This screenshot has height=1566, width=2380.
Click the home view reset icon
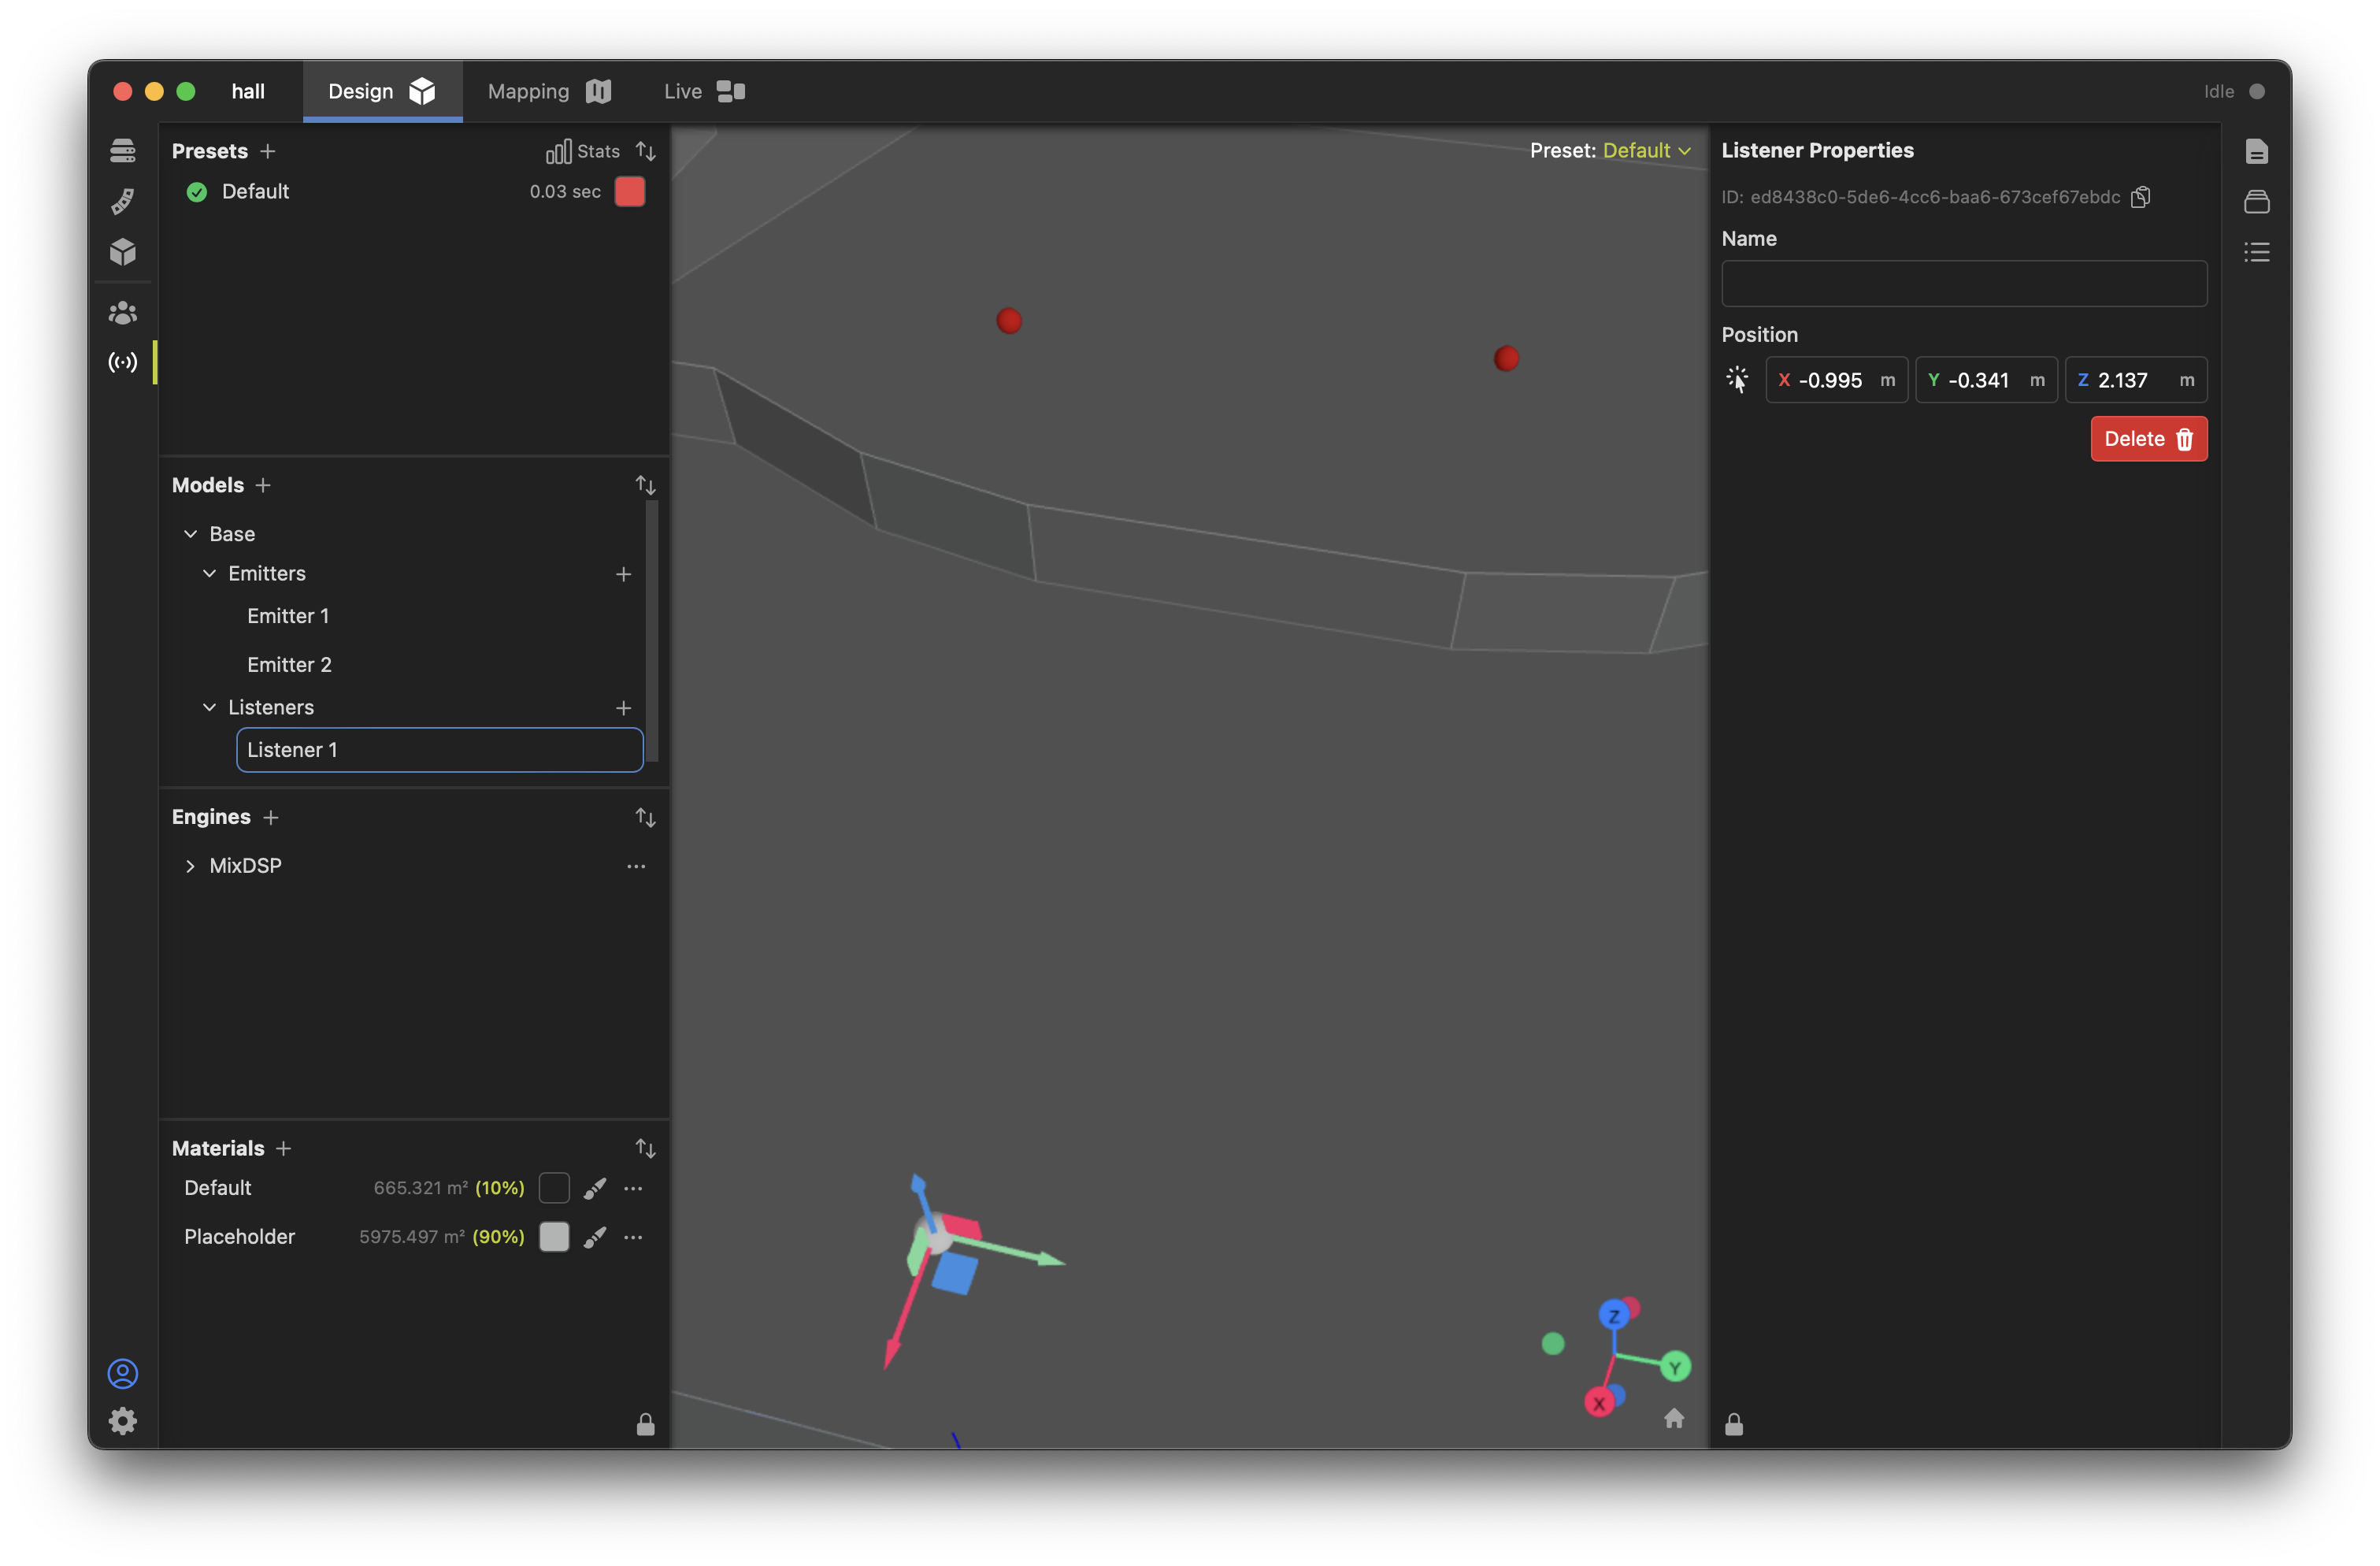tap(1674, 1418)
